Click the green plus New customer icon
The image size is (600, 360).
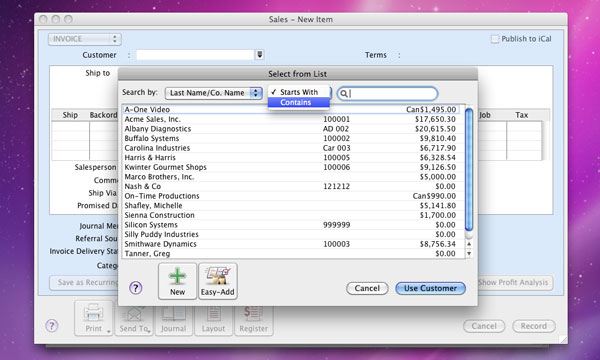click(177, 281)
